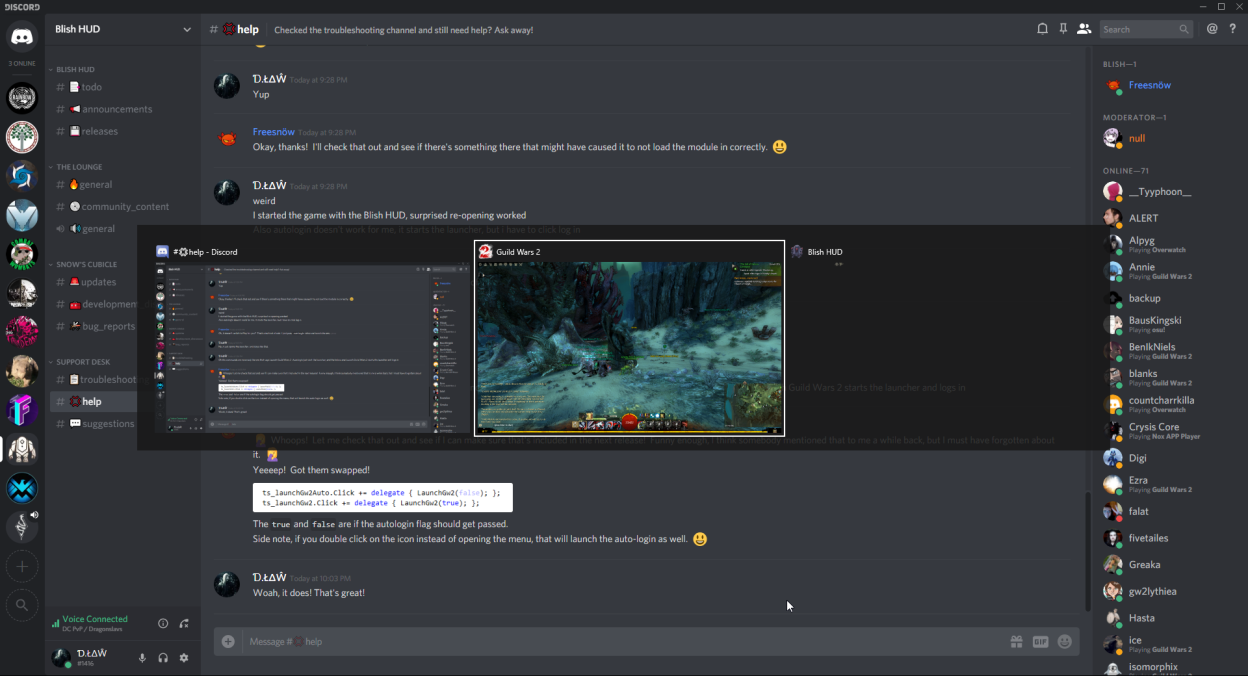Collapse THE LOUNGE category
This screenshot has width=1248, height=676.
tap(78, 167)
